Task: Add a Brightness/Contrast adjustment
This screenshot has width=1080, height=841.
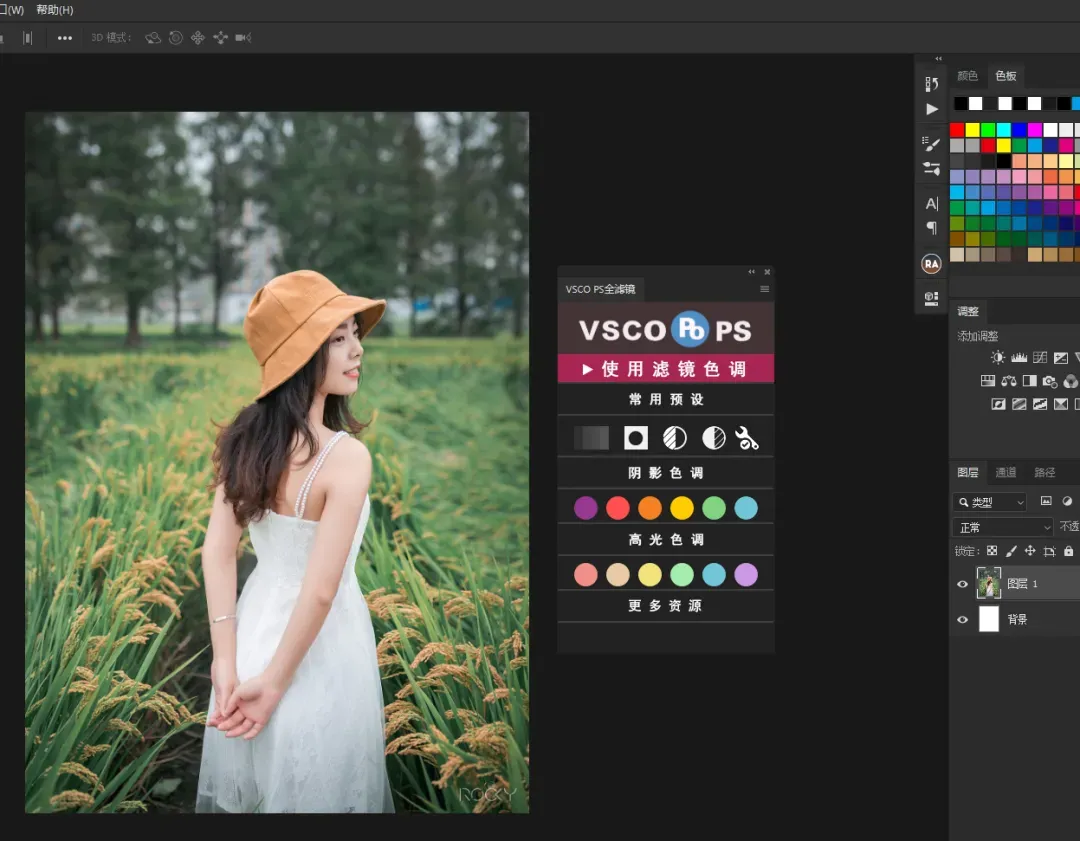Action: pyautogui.click(x=997, y=357)
